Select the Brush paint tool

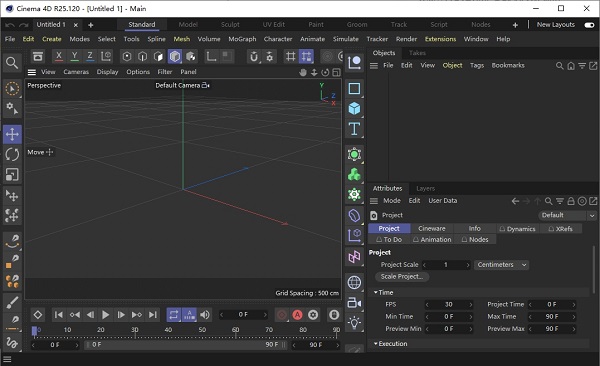pyautogui.click(x=12, y=302)
